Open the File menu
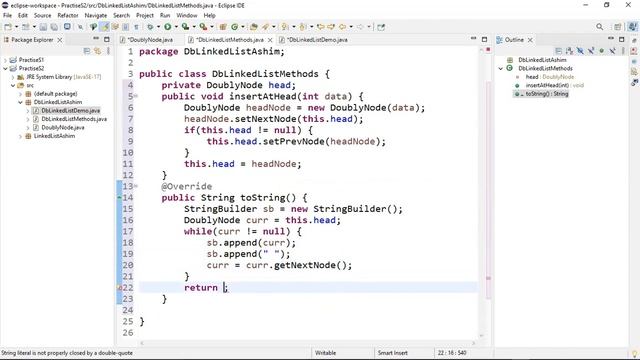The height and width of the screenshot is (360, 640). (7, 16)
